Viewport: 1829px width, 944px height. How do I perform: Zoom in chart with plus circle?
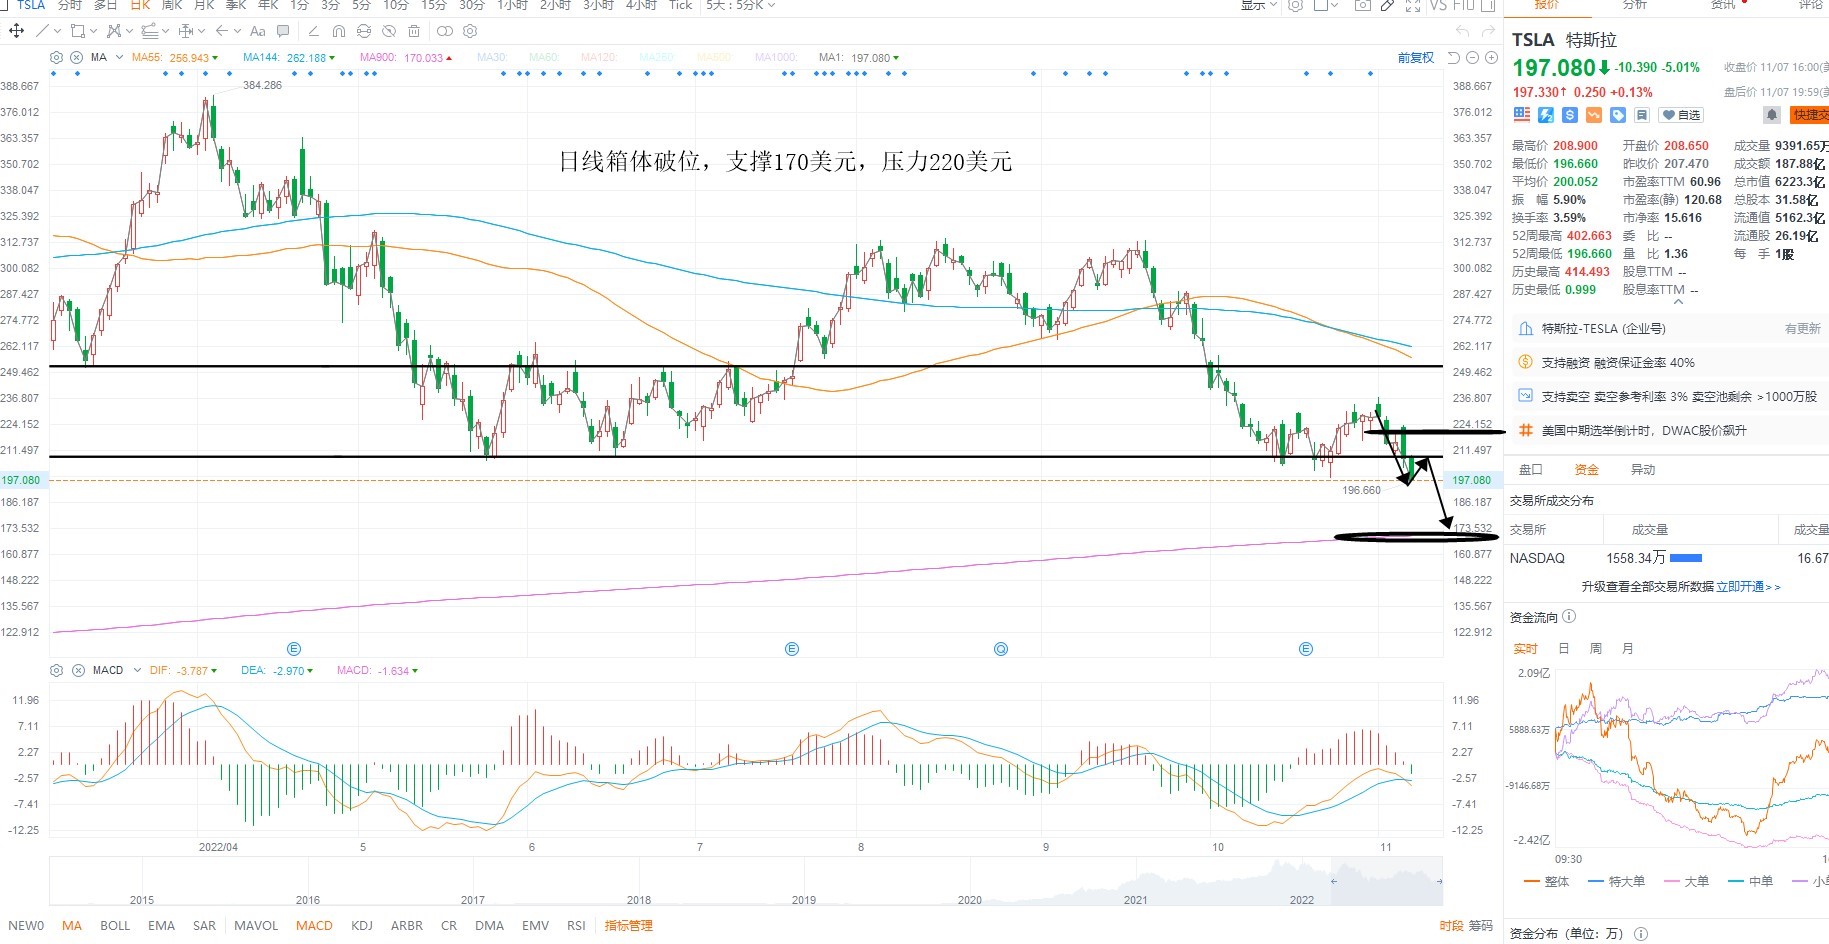click(x=1491, y=58)
